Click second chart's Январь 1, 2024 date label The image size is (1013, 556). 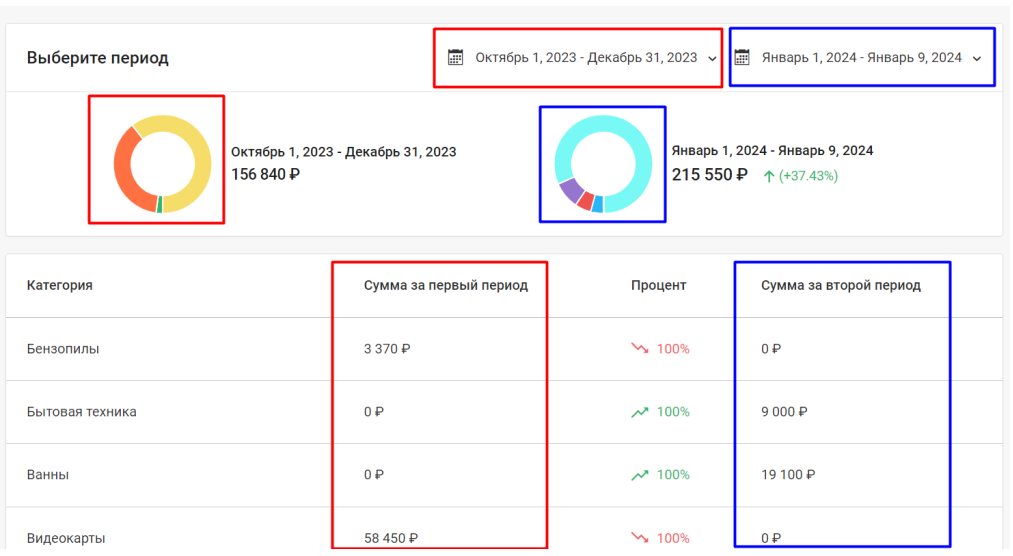tap(773, 150)
